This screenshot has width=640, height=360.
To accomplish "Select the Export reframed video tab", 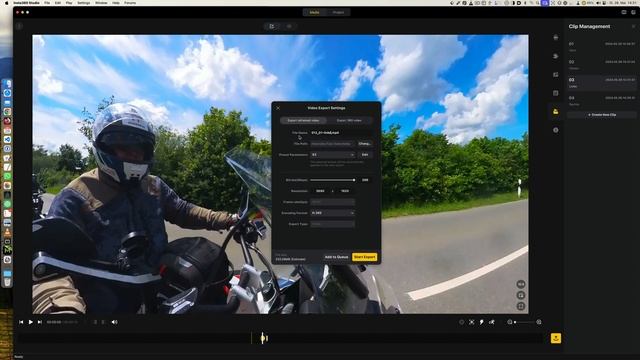I will coord(303,120).
